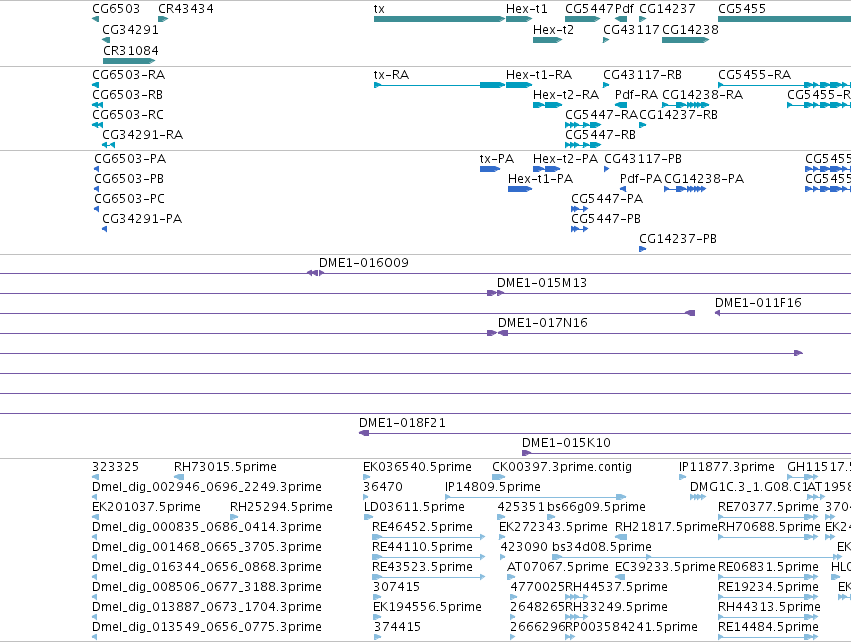Select the CG6503 gene label
The image size is (851, 642).
coord(116,9)
